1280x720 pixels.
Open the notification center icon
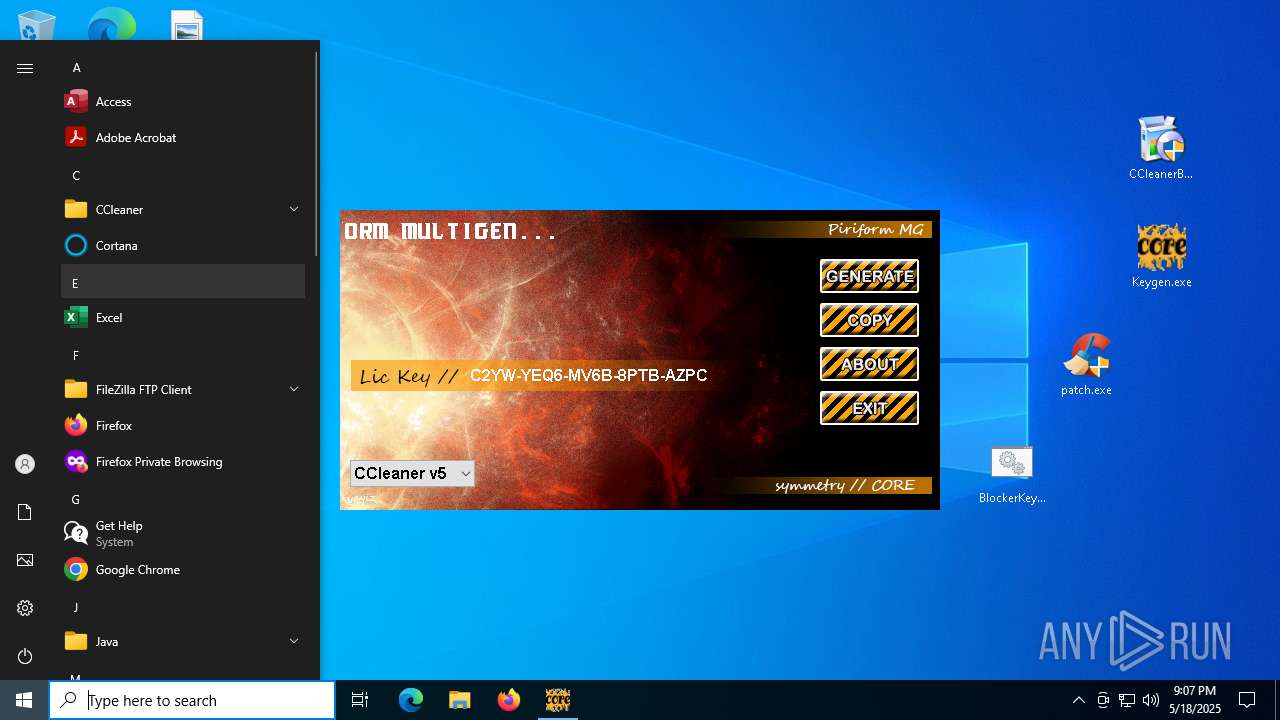click(1247, 700)
